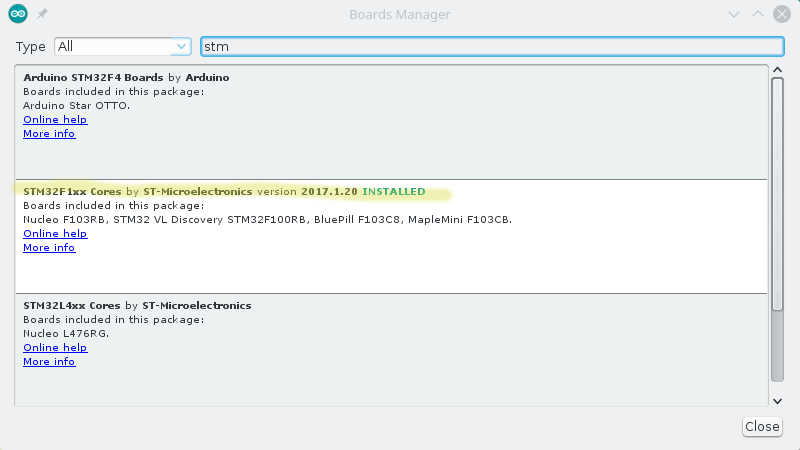The image size is (800, 450).
Task: Open More info for Arduino STM32F4 Boards
Action: coord(49,134)
